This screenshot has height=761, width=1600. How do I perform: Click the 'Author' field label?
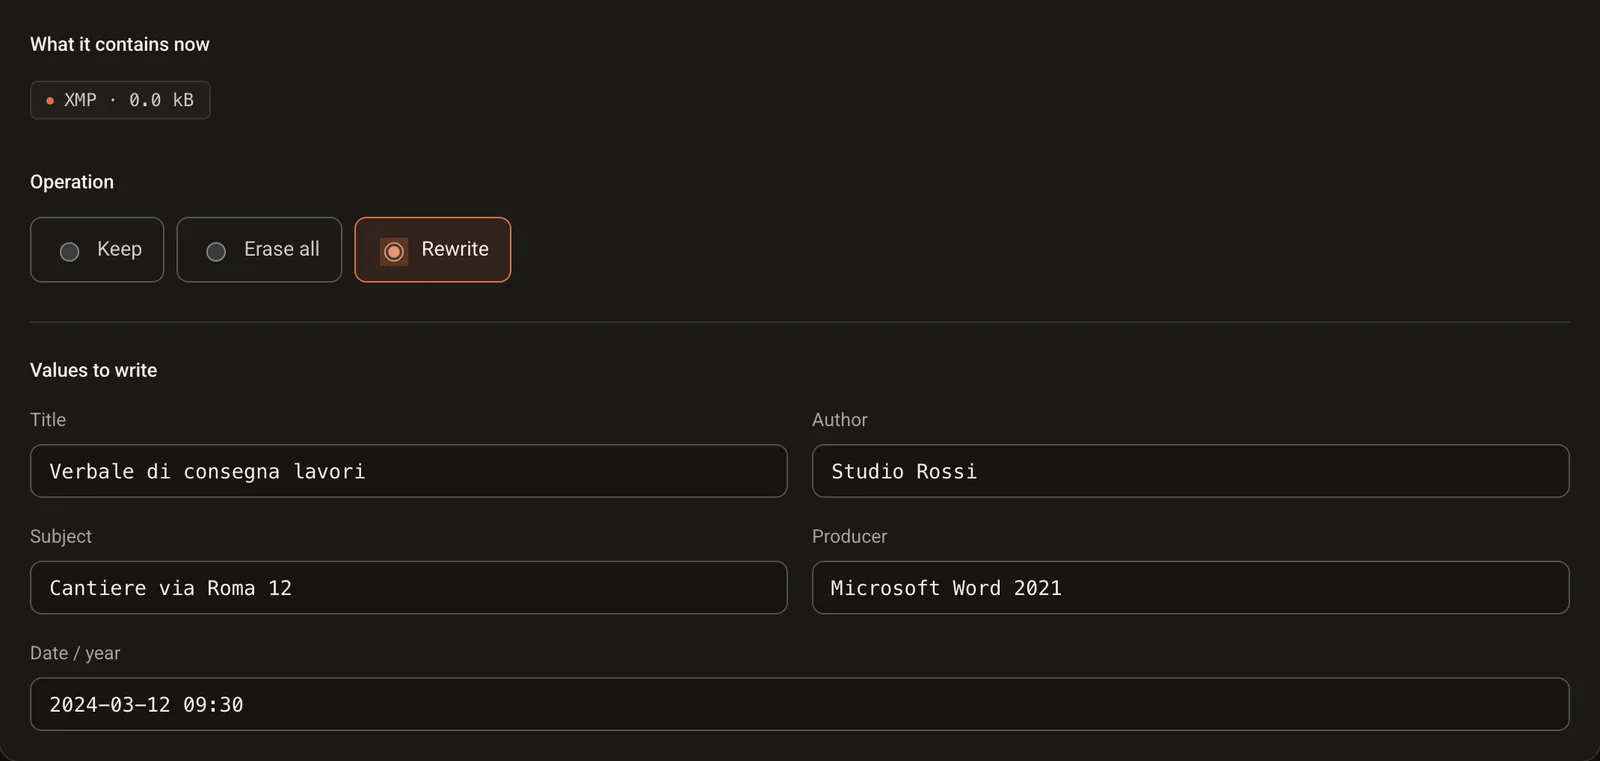pyautogui.click(x=839, y=420)
